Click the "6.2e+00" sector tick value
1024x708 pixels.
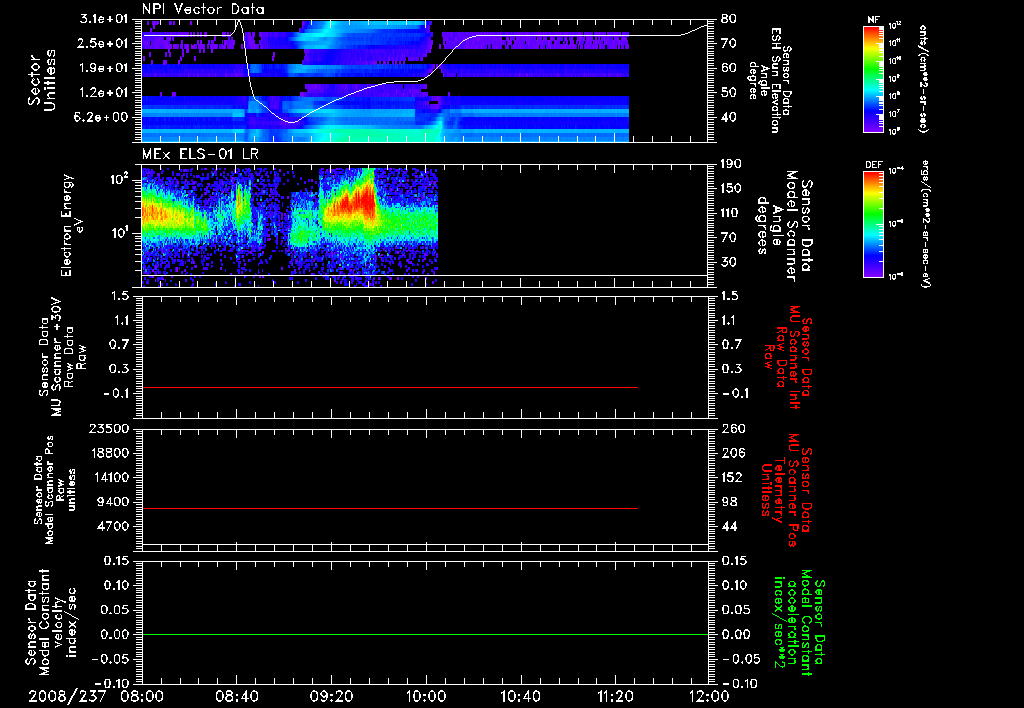pyautogui.click(x=103, y=117)
